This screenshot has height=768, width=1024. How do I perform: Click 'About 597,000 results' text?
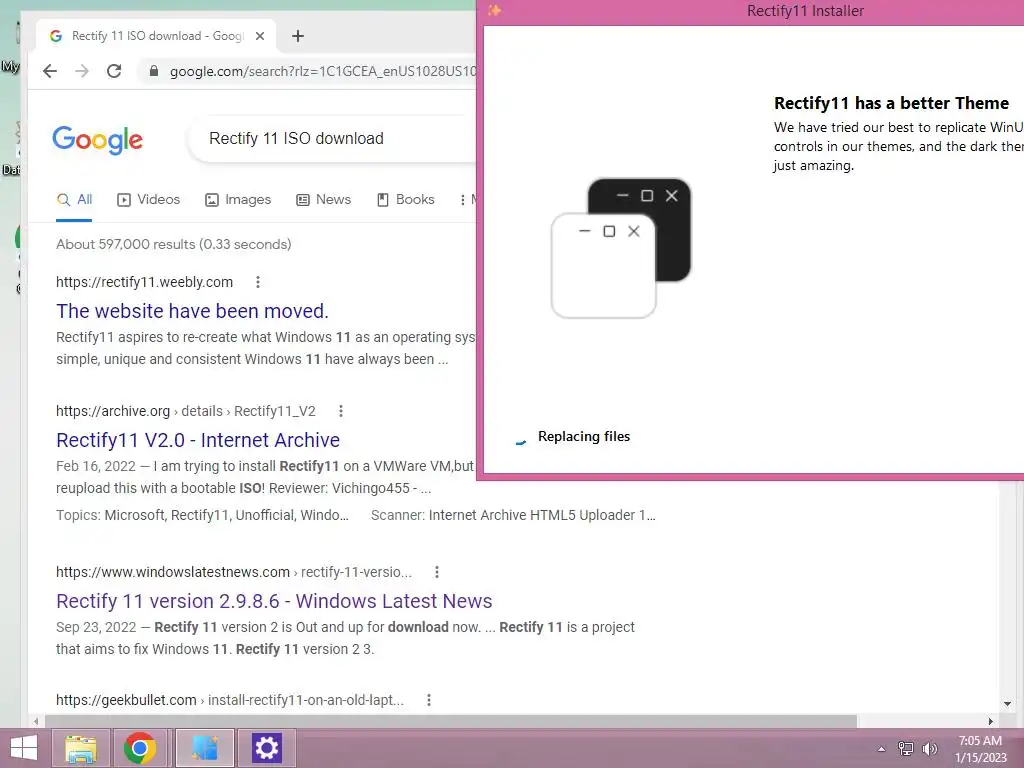(174, 244)
